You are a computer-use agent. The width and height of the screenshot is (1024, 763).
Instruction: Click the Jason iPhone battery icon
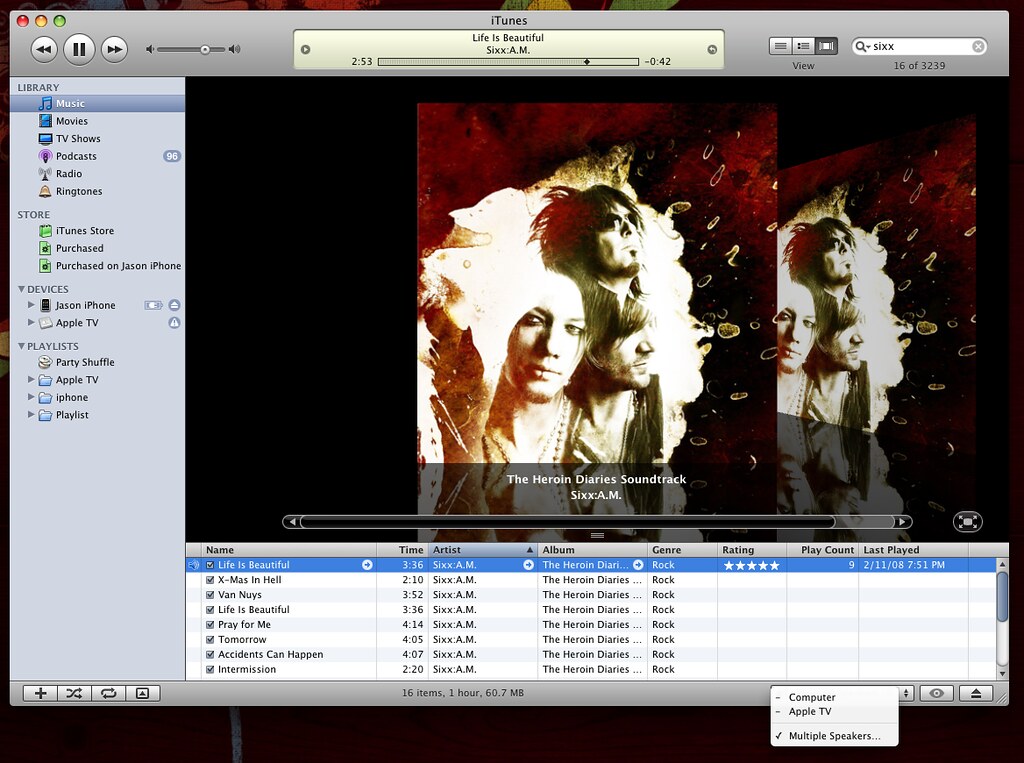coord(153,305)
